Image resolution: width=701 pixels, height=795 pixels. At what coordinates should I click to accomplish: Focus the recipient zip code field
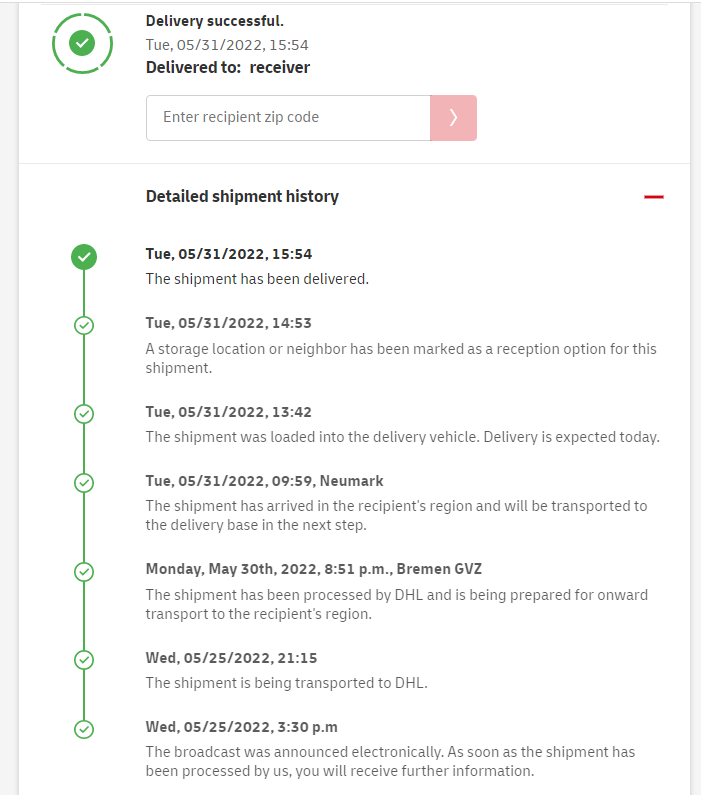click(x=288, y=118)
